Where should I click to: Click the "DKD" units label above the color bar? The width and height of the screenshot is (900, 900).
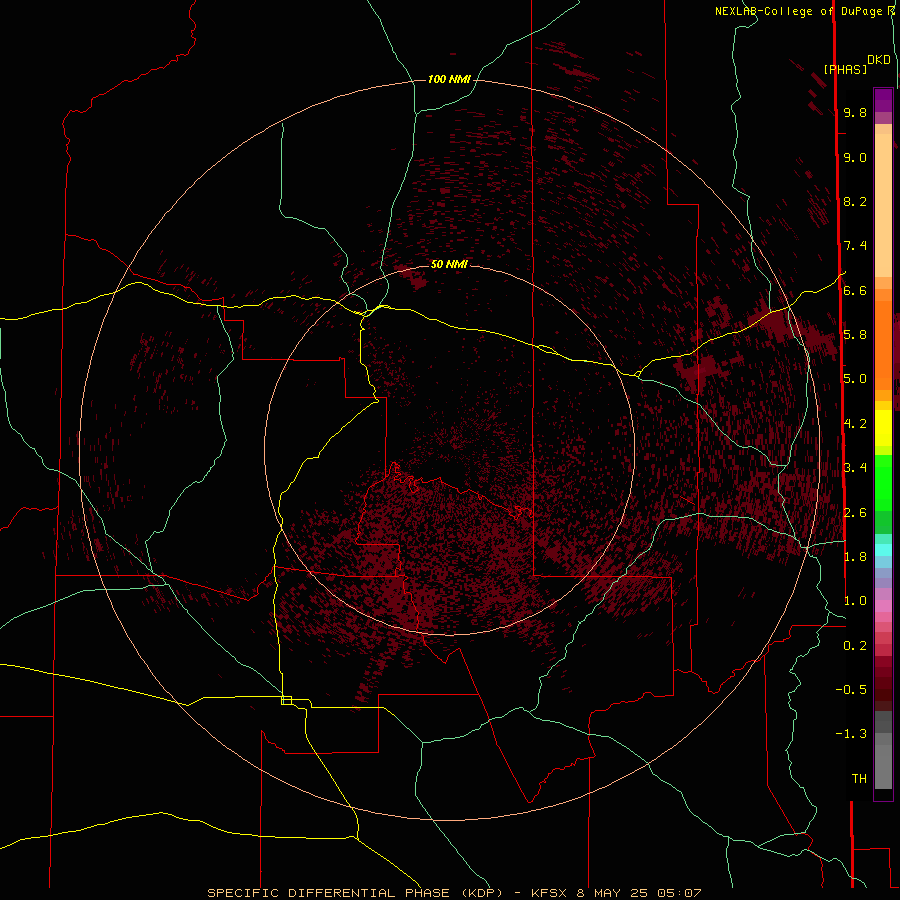(x=879, y=60)
